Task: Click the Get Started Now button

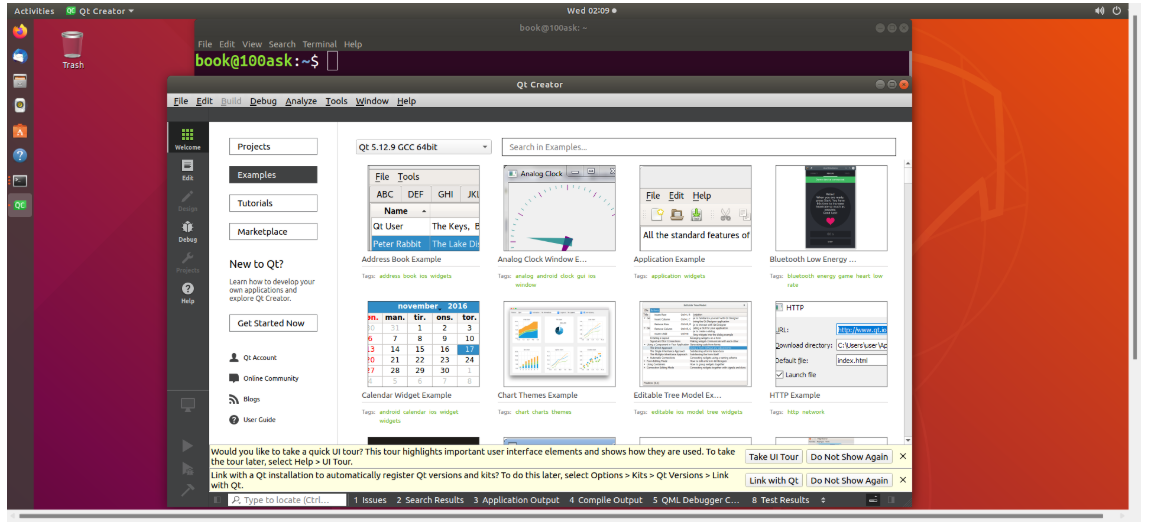Action: tap(273, 323)
